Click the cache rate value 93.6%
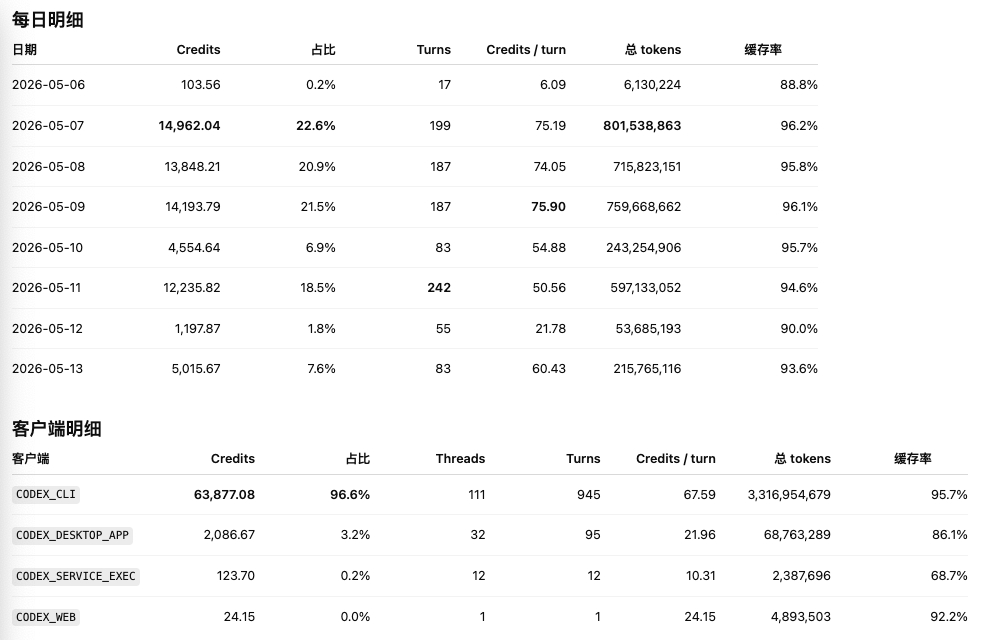Screen dimensions: 996x640 tap(799, 368)
